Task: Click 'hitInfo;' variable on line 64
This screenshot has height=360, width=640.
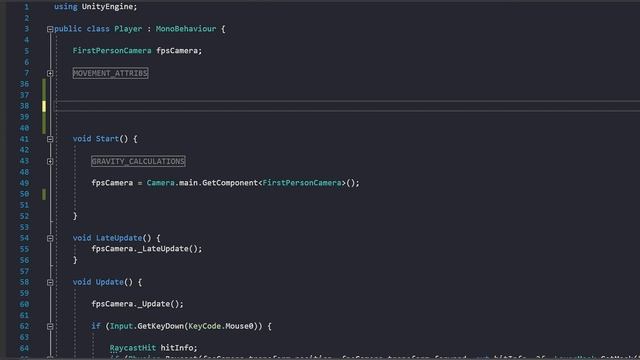Action: tap(179, 348)
